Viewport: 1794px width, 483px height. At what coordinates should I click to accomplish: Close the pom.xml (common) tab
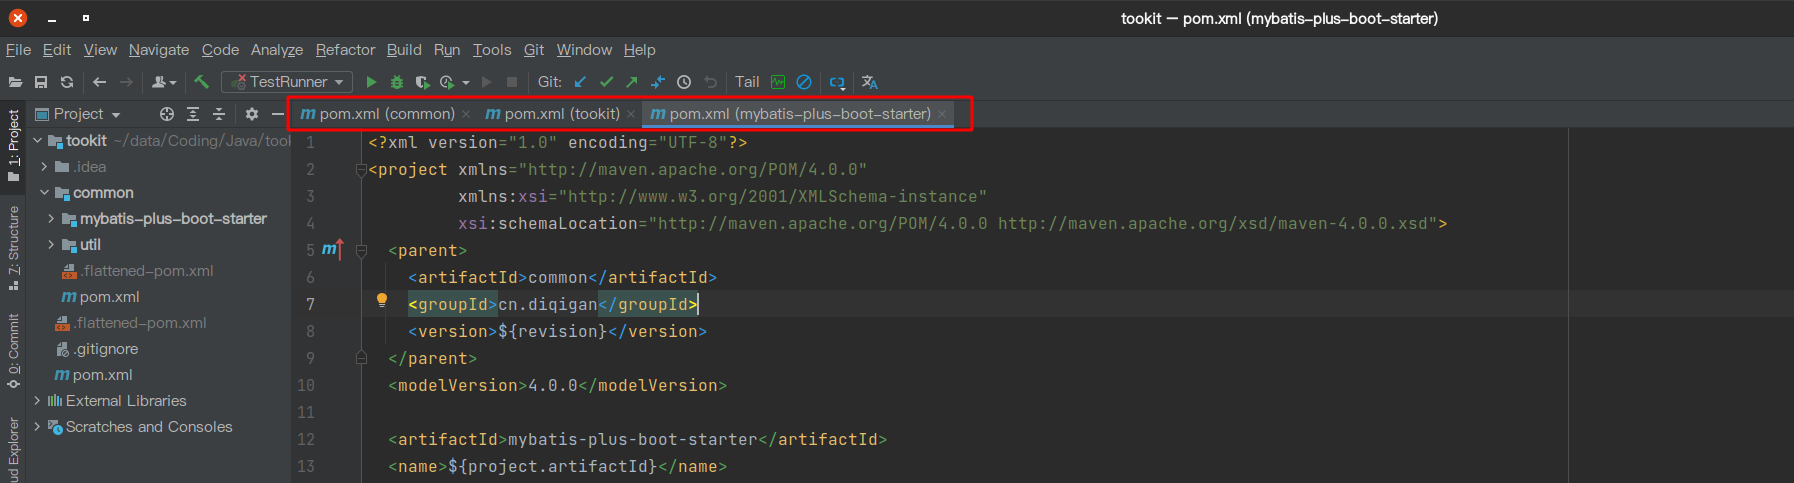click(x=466, y=115)
